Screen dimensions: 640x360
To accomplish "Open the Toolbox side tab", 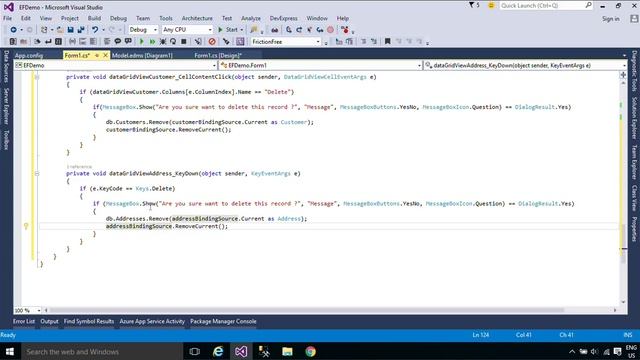I will tap(6, 140).
